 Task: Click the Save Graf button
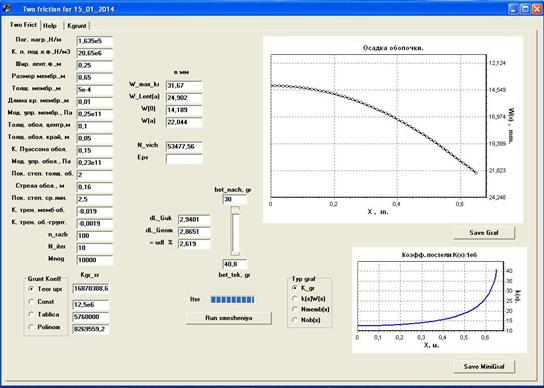(x=484, y=233)
